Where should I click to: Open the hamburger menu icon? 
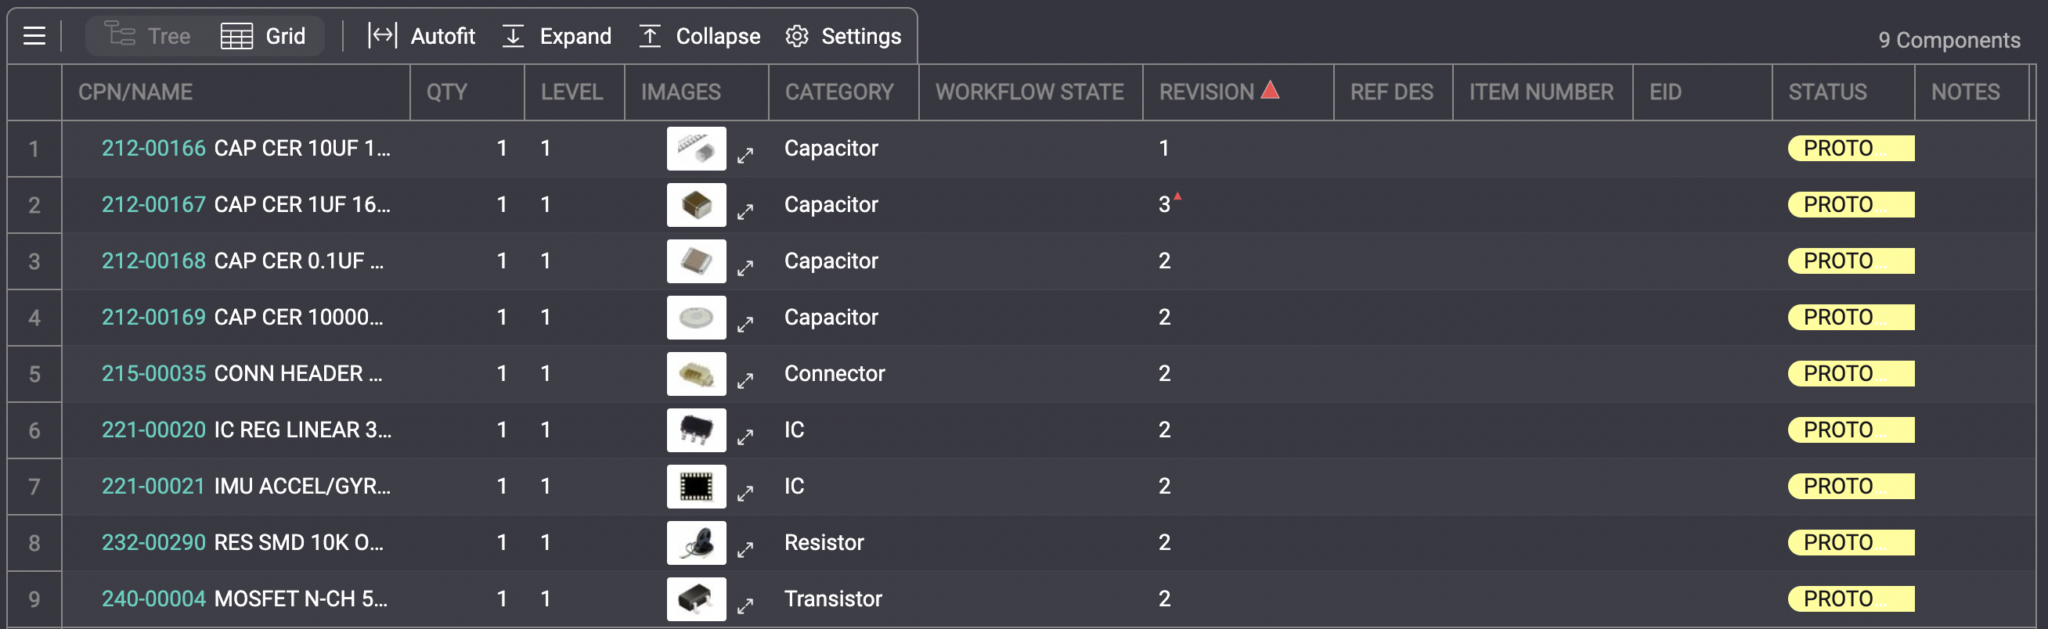pyautogui.click(x=34, y=36)
